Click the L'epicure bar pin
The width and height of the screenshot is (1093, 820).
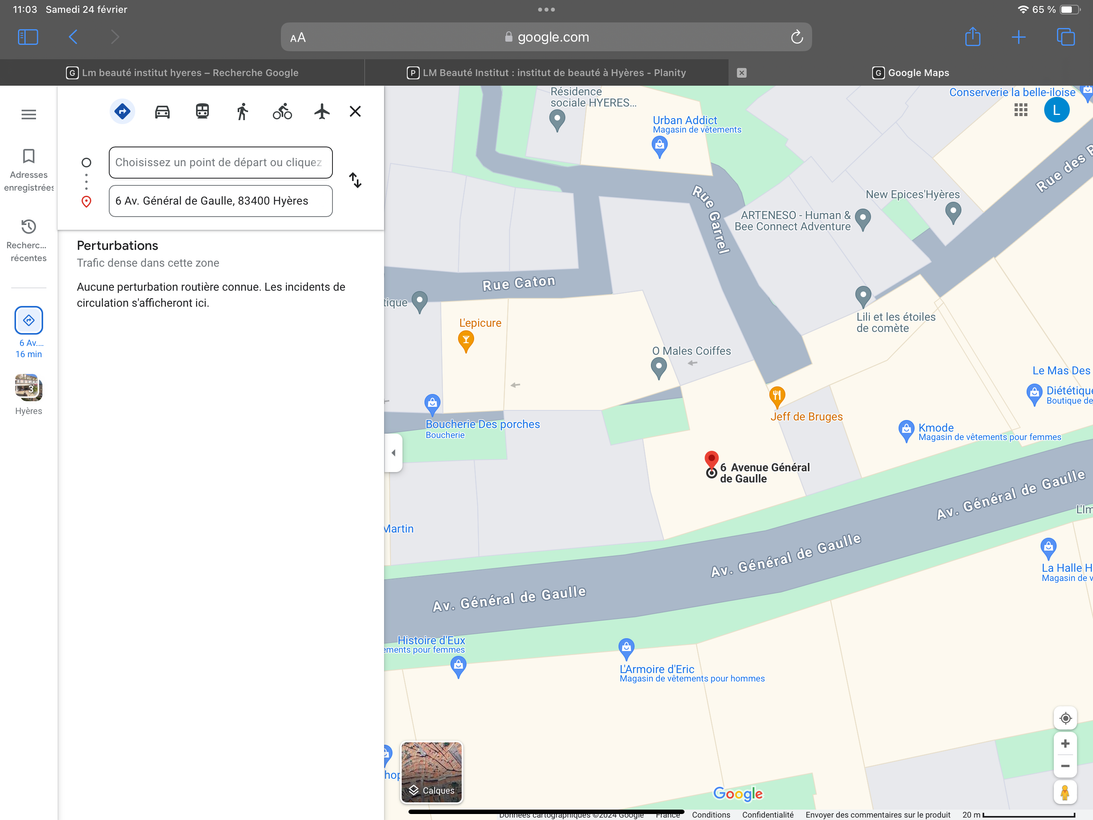click(466, 340)
